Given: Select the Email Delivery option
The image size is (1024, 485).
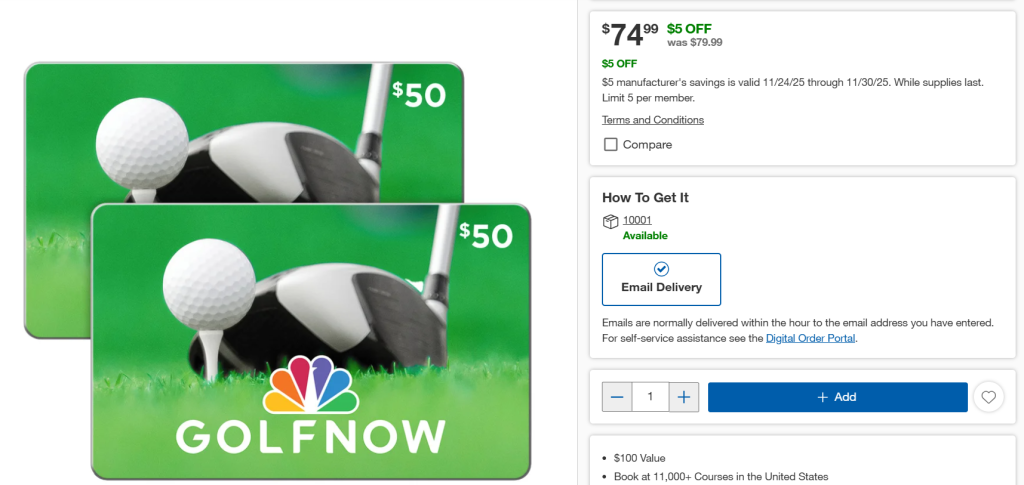Looking at the screenshot, I should tap(661, 278).
